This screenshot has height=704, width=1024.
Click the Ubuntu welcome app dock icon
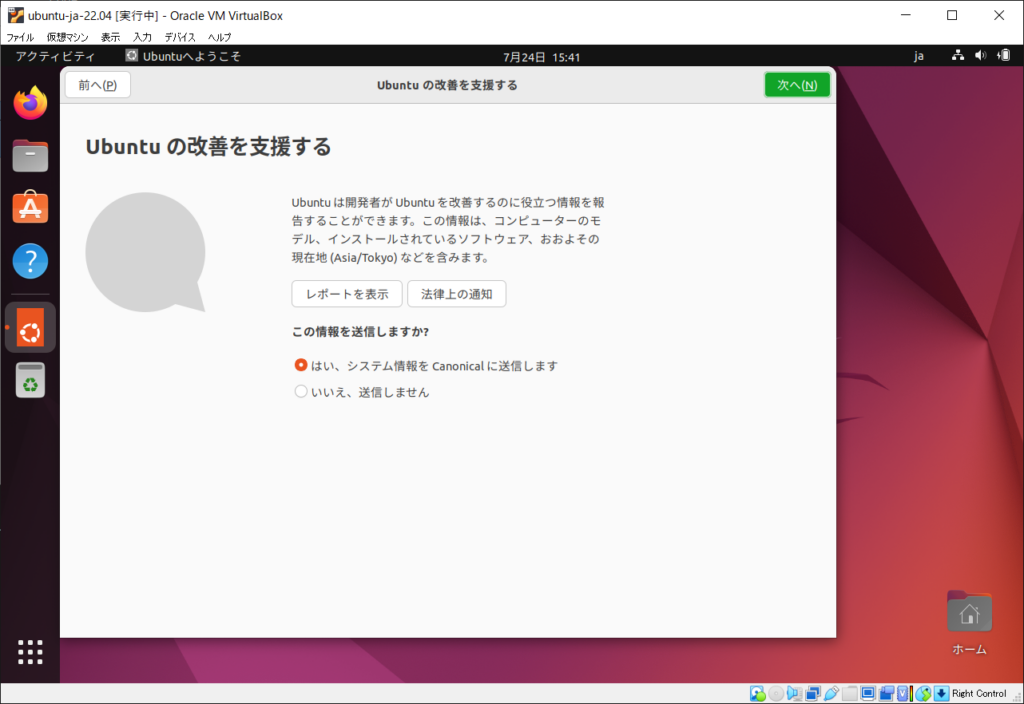30,327
